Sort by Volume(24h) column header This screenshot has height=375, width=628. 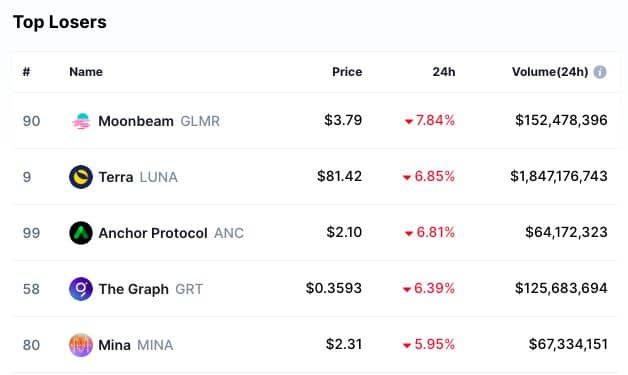click(x=550, y=72)
